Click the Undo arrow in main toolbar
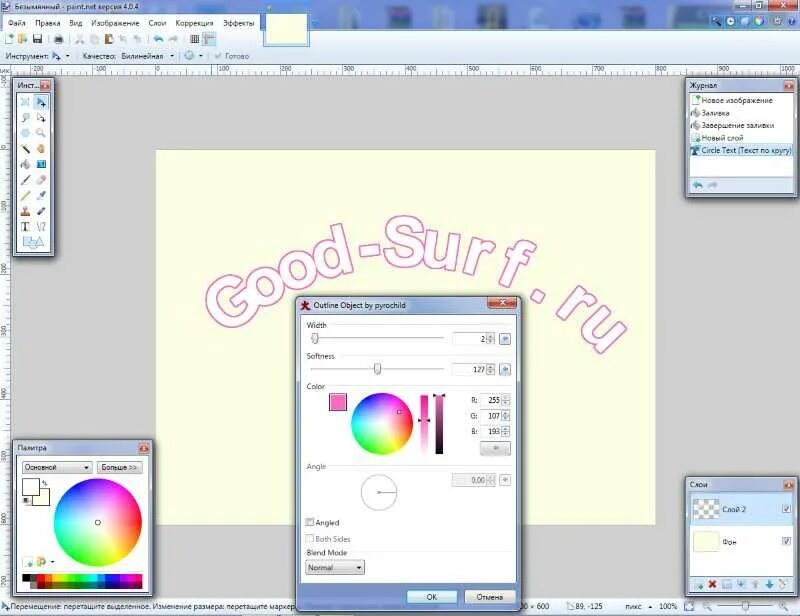800x616 pixels. pos(159,39)
